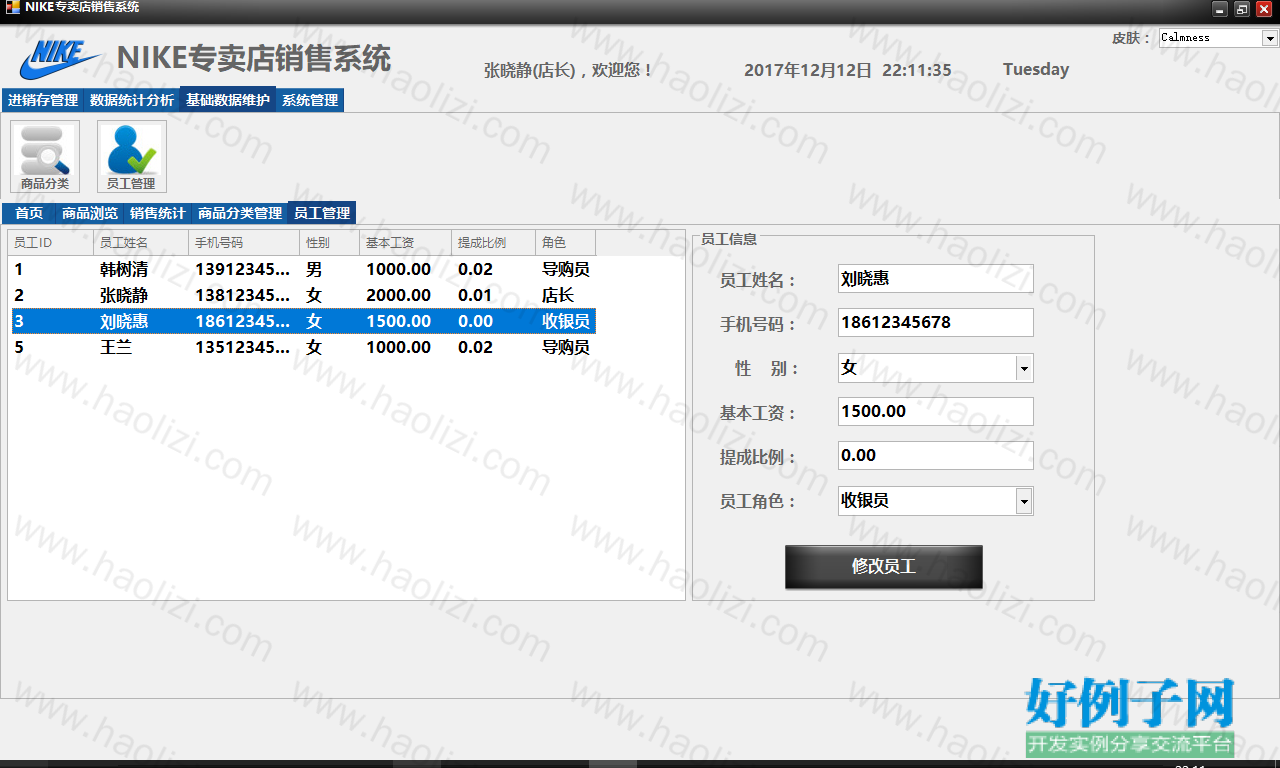Focus the 员工姓名 input field

936,279
